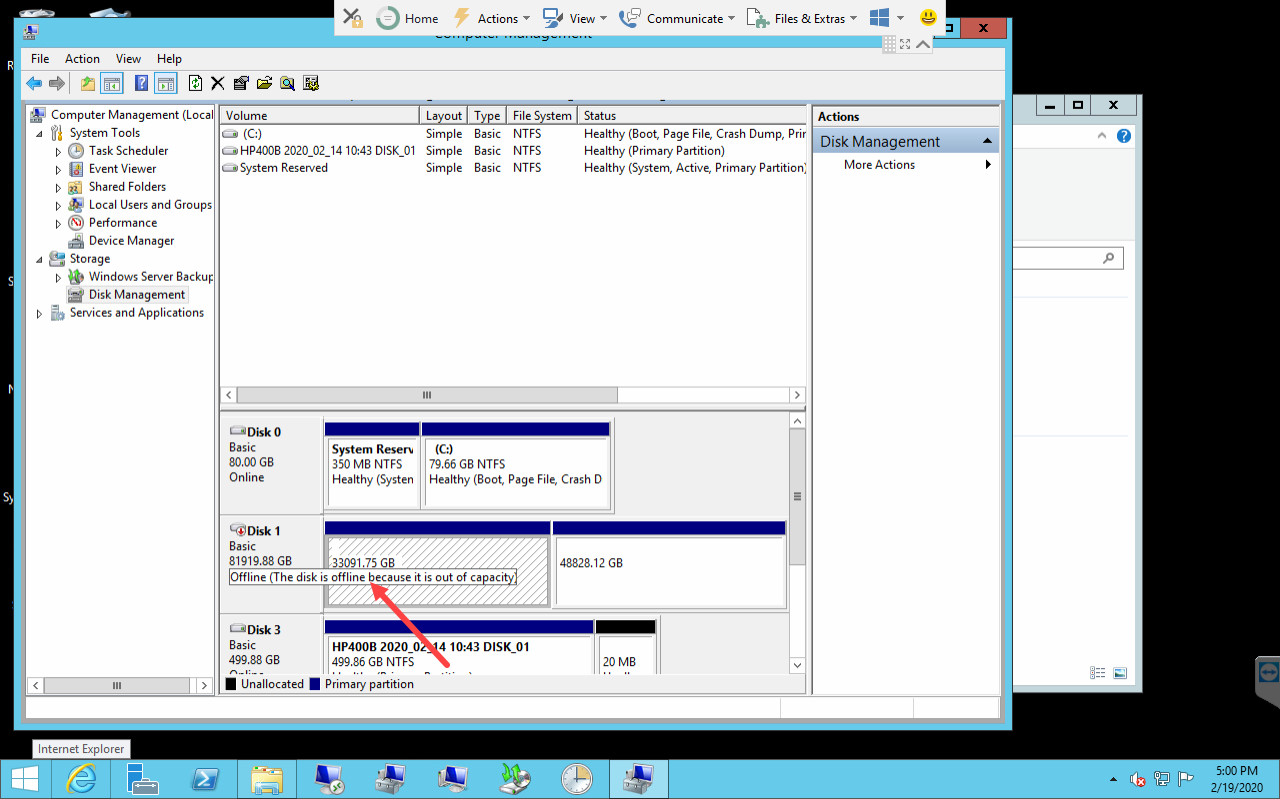Click the Forward arrow in Computer Management toolbar
This screenshot has height=799, width=1280.
click(x=57, y=84)
